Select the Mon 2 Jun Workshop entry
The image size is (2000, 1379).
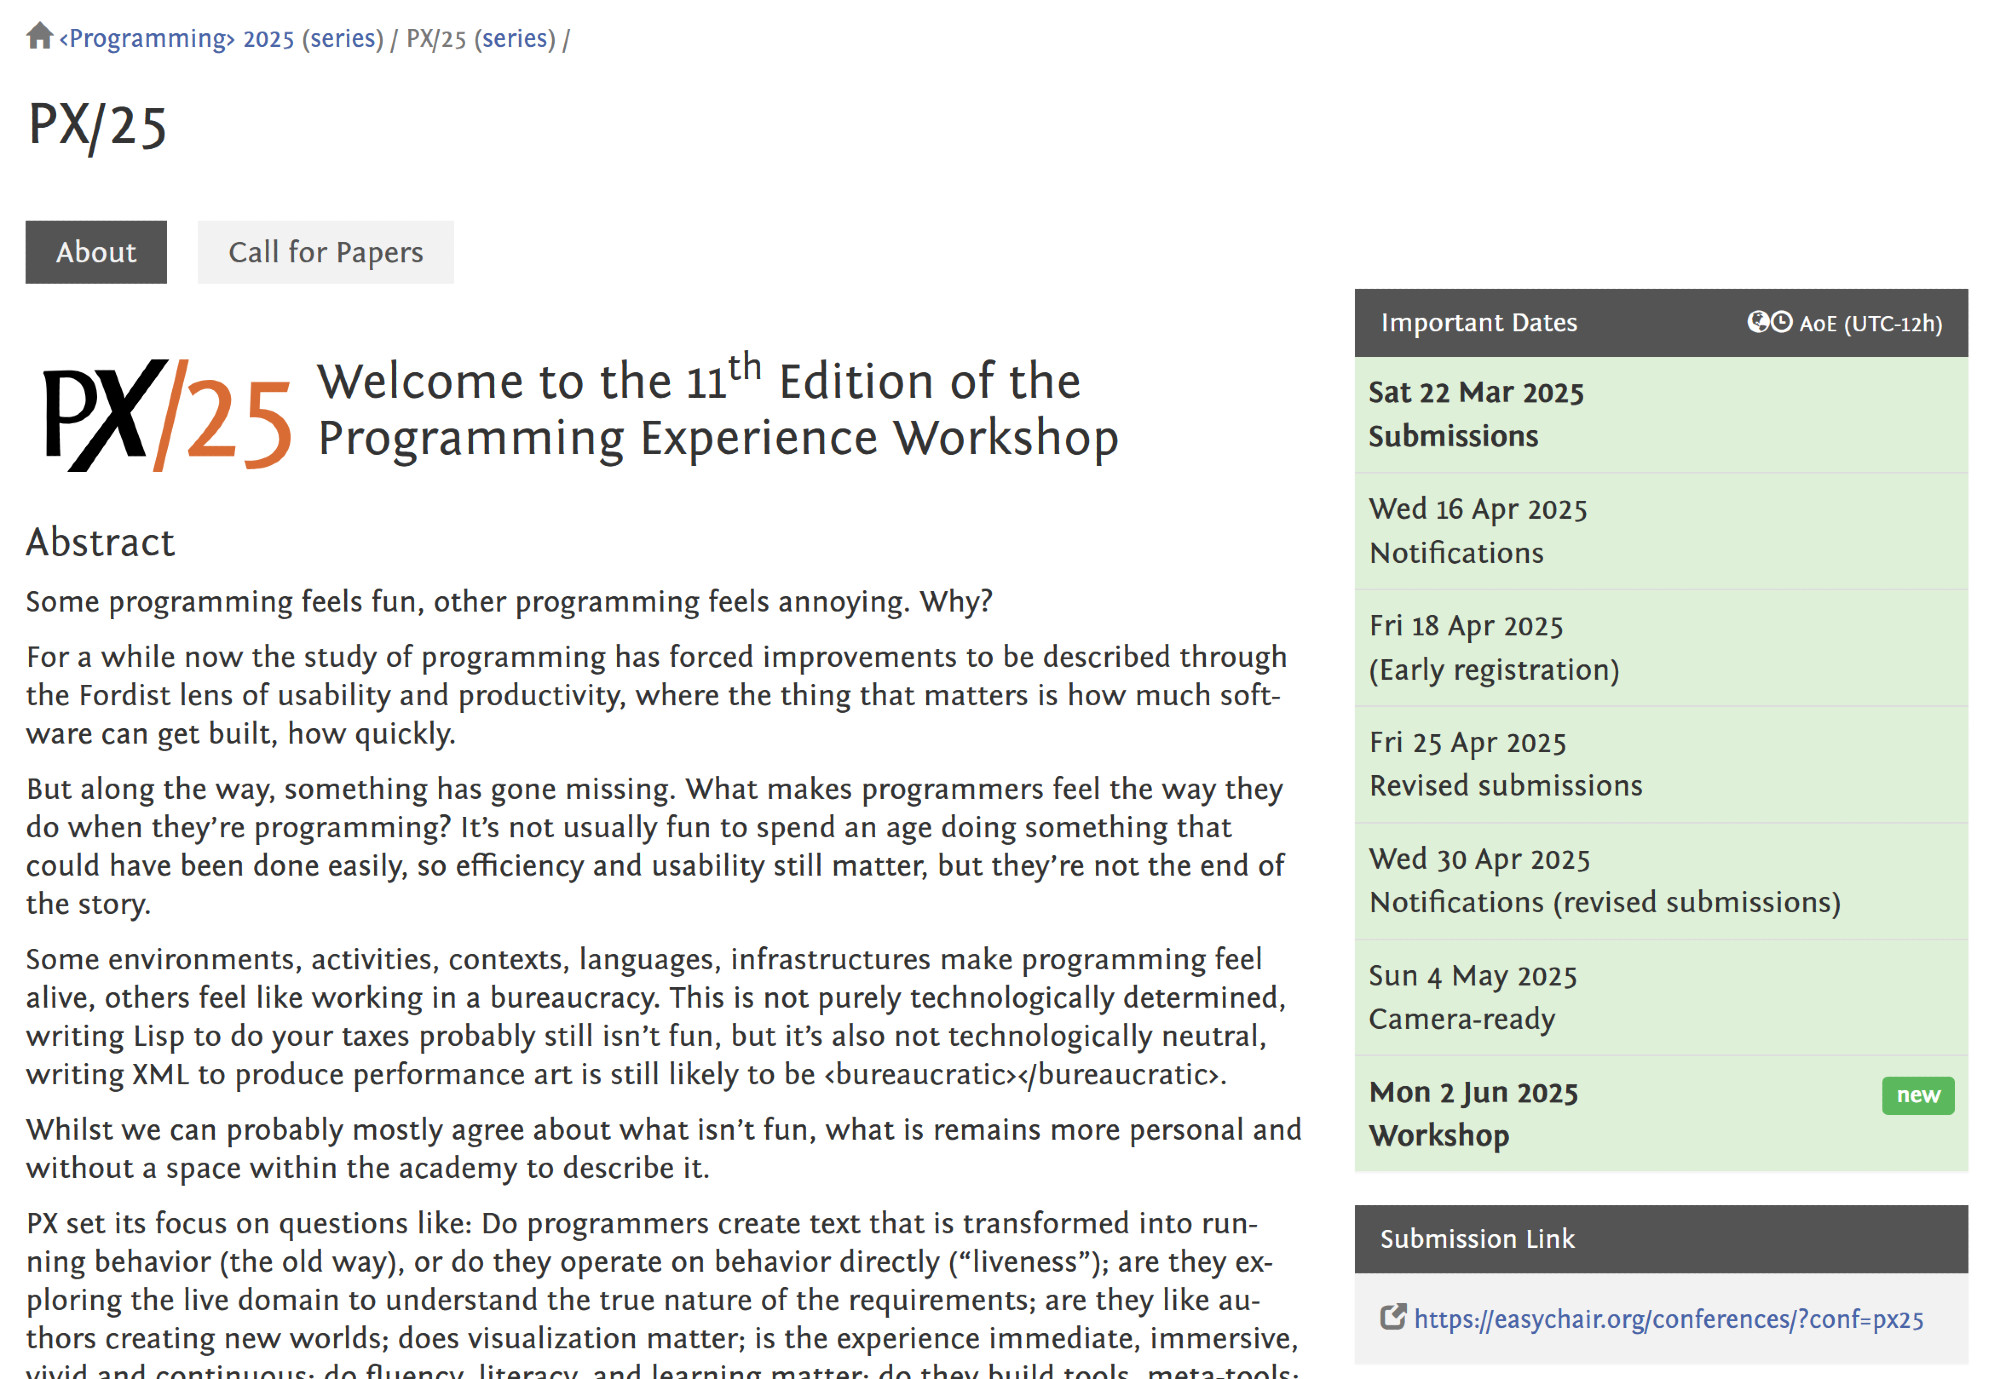coord(1473,1114)
